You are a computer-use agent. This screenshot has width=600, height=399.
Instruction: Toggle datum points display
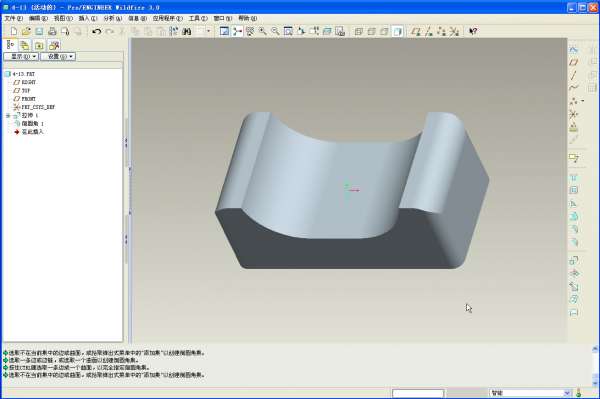(441, 31)
